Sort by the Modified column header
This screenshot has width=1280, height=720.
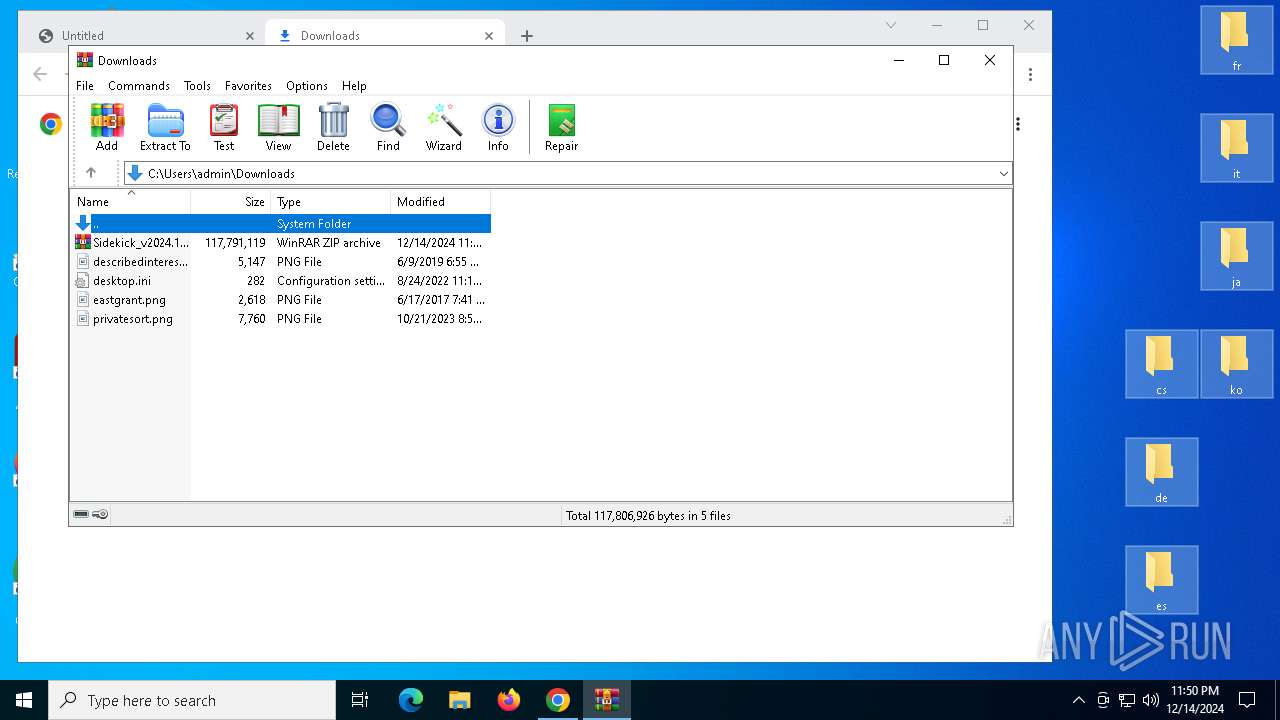pos(441,201)
